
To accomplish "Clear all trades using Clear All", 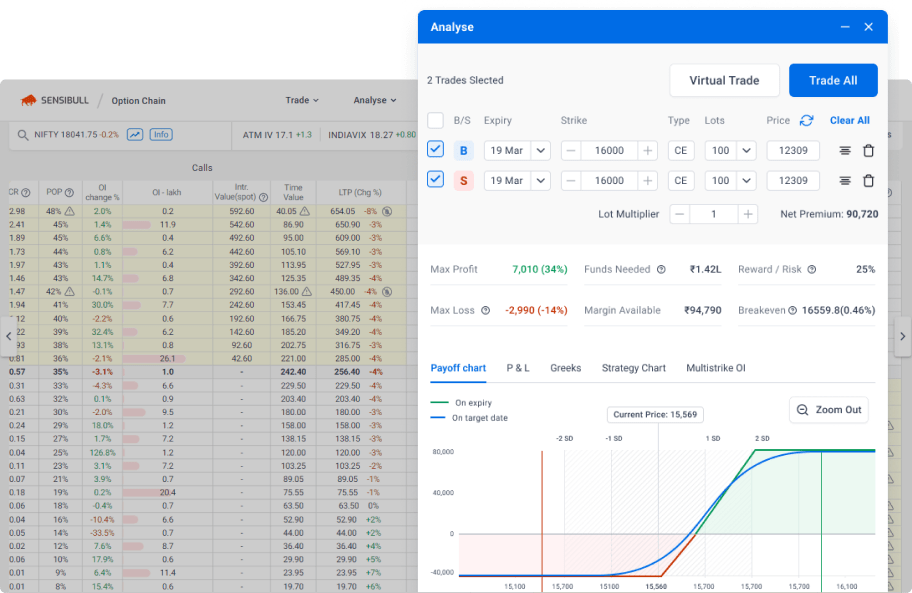I will coord(849,120).
